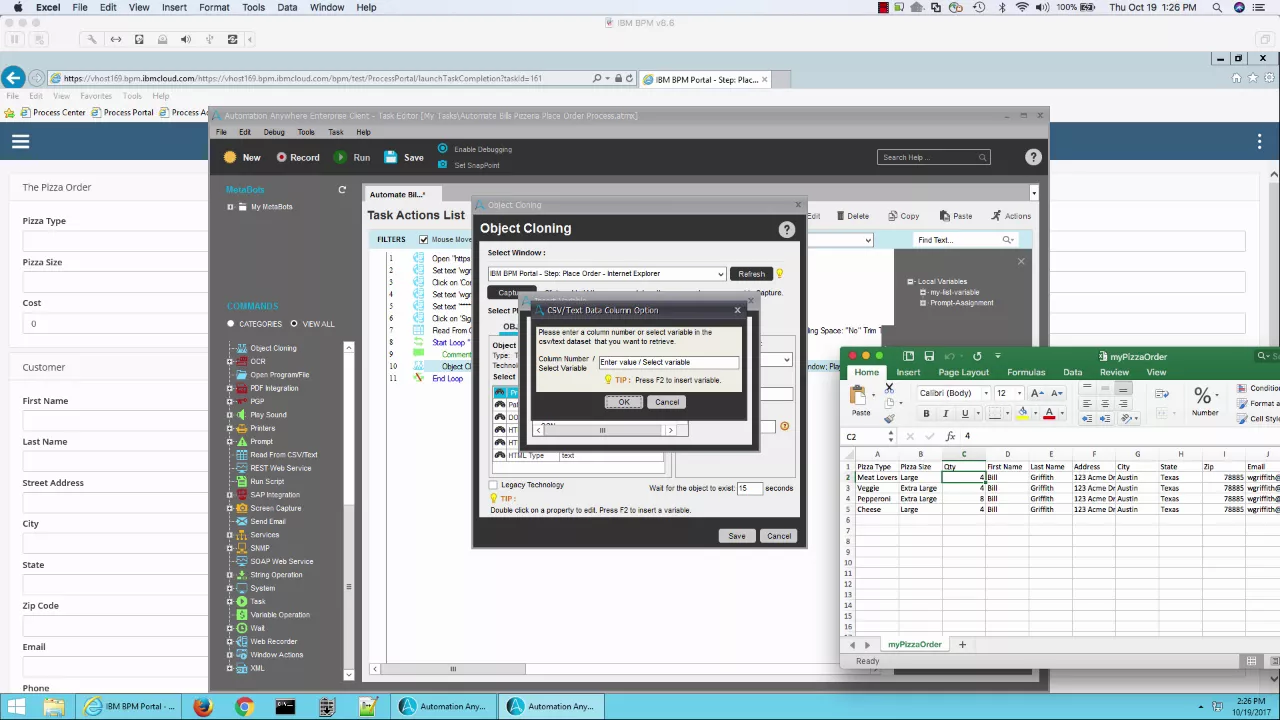The width and height of the screenshot is (1280, 720).
Task: Expand the My MetaBots tree node
Action: 230,207
